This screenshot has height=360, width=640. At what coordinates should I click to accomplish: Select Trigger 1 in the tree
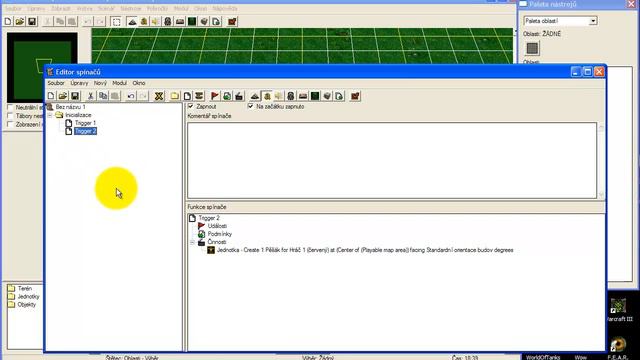[x=85, y=123]
